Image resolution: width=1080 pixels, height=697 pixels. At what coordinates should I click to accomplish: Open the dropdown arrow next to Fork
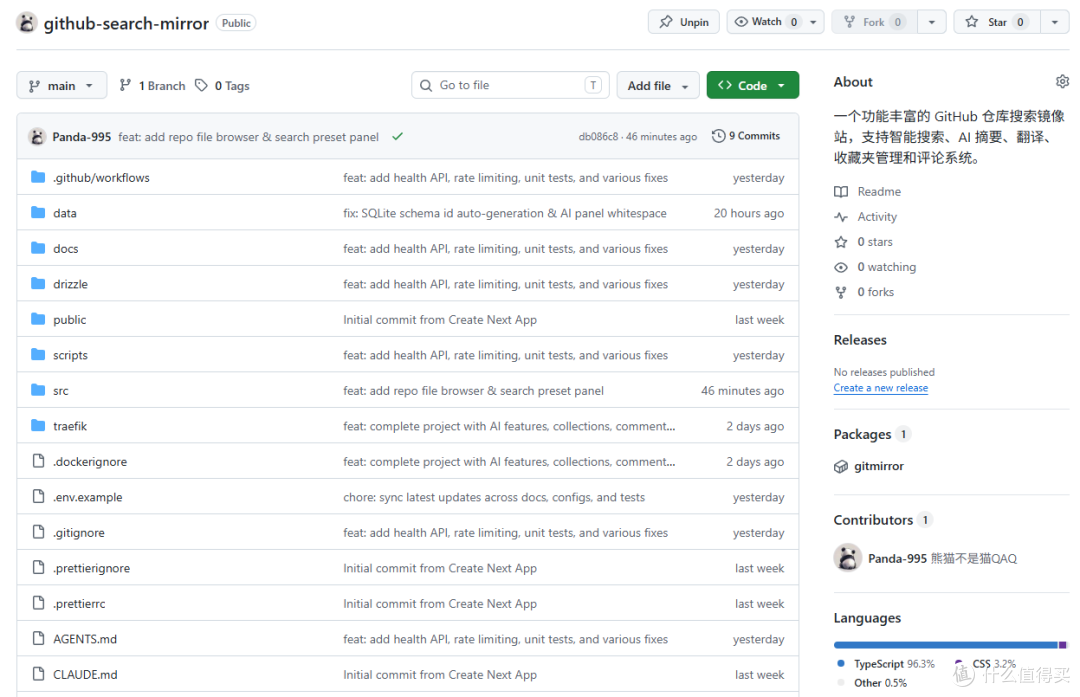coord(932,22)
